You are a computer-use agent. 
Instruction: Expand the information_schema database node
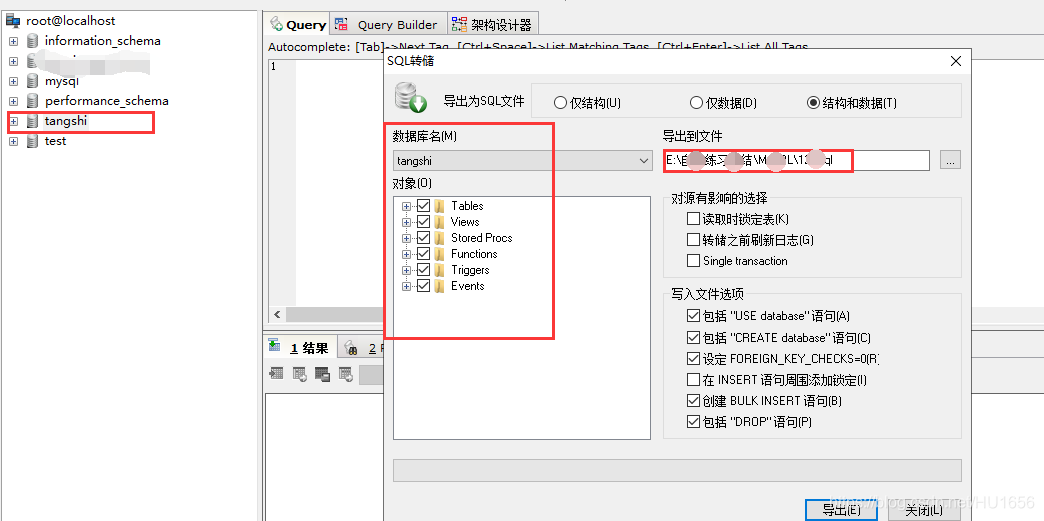(x=13, y=41)
